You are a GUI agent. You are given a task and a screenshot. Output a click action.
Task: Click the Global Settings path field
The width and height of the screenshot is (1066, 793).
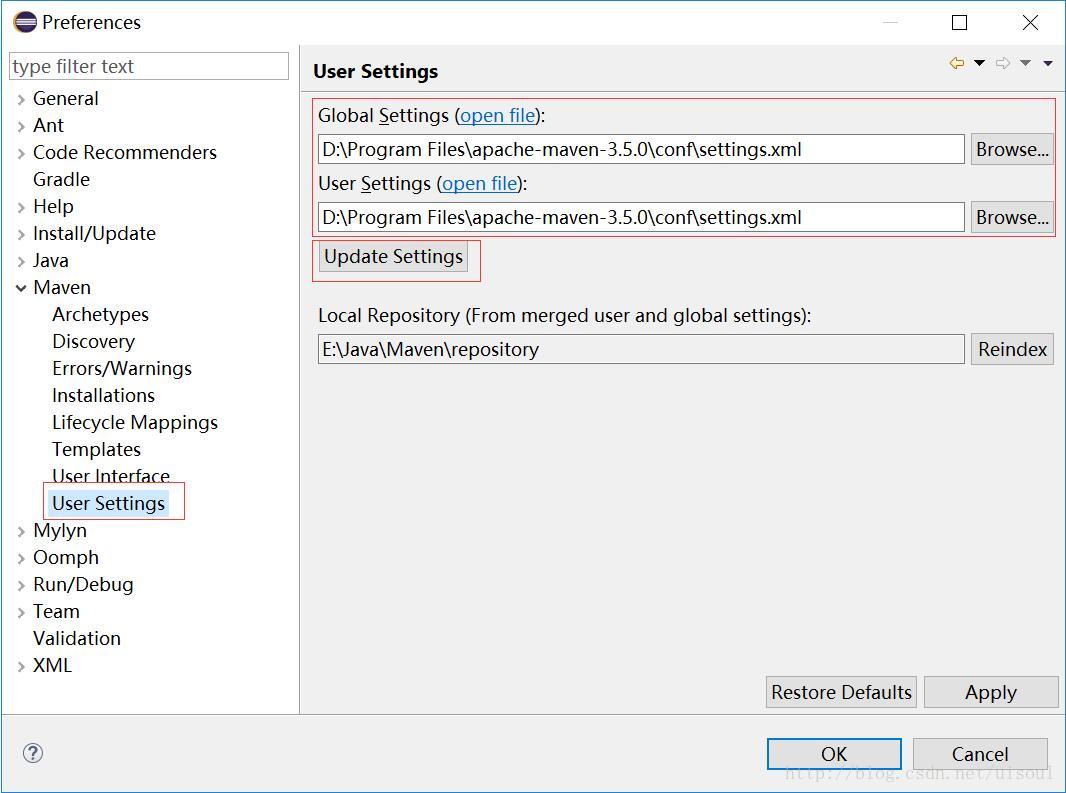(x=641, y=149)
